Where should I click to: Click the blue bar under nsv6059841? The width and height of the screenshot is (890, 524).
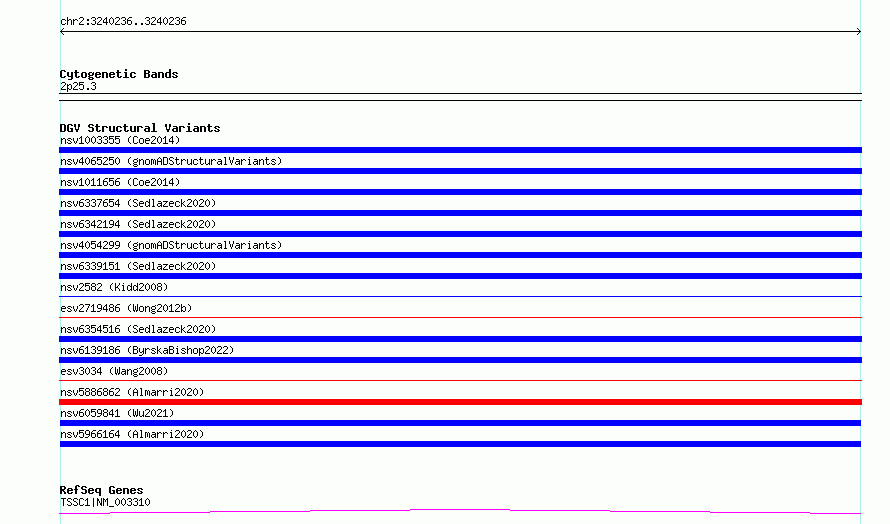(x=460, y=423)
